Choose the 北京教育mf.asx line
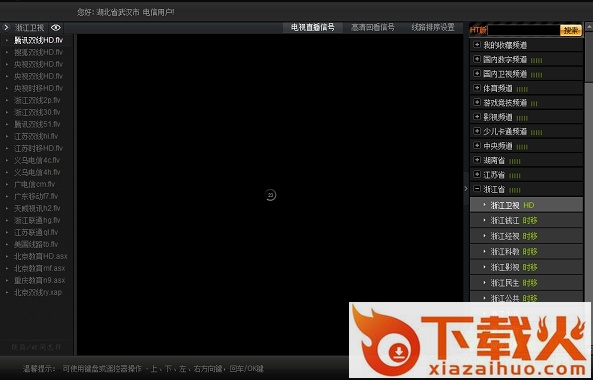Image resolution: width=593 pixels, height=380 pixels. (39, 268)
